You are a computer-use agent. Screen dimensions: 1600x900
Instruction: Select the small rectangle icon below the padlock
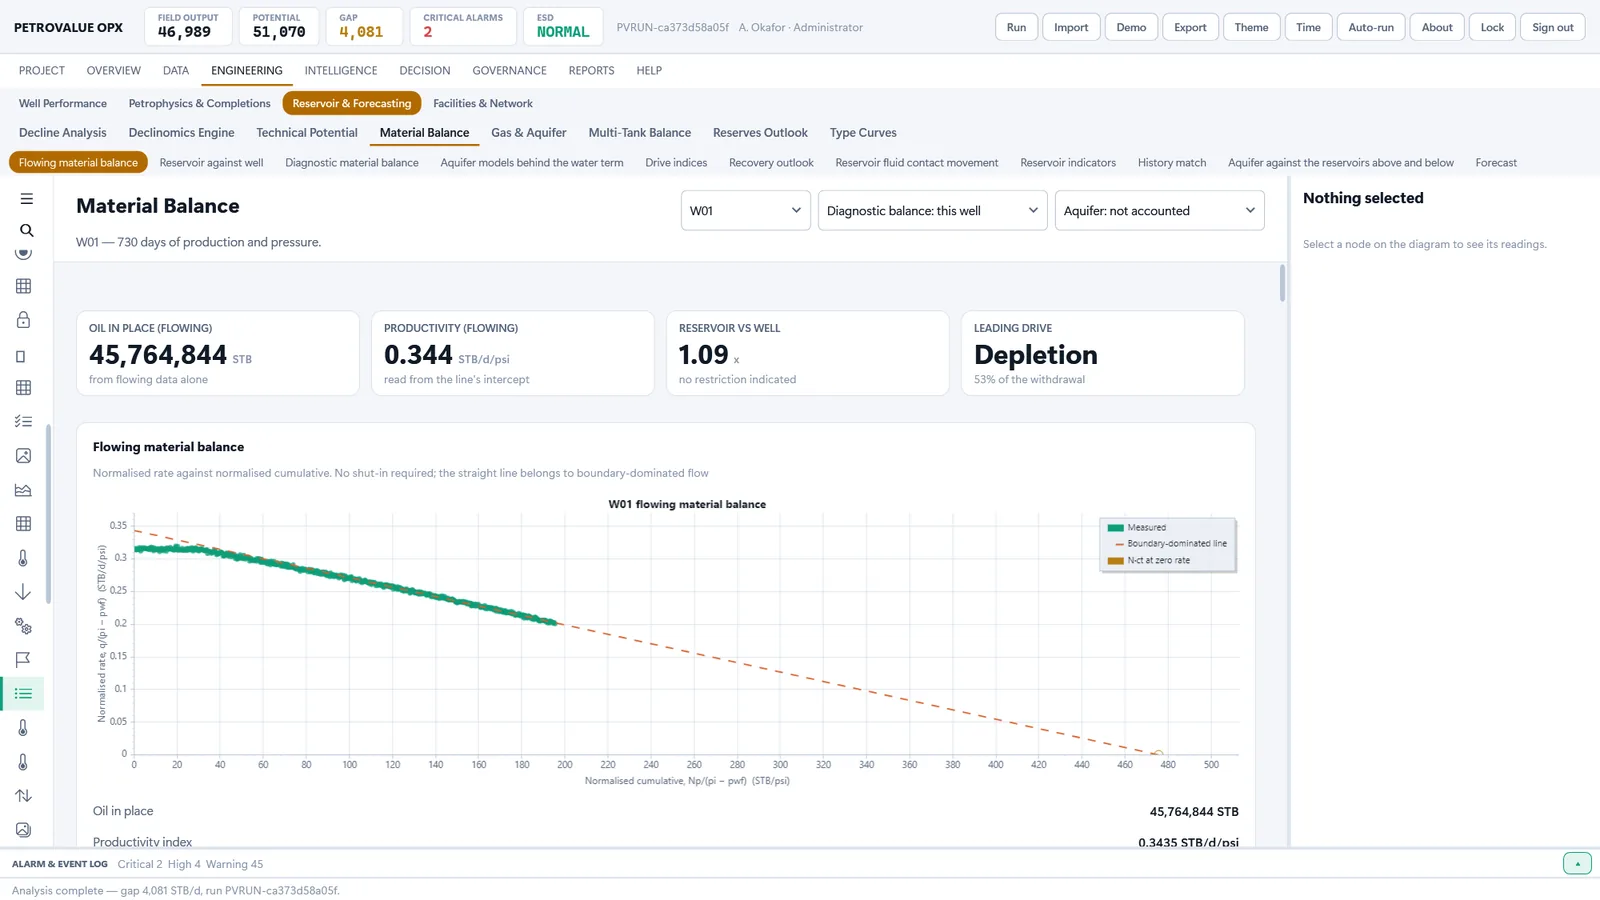pos(21,356)
